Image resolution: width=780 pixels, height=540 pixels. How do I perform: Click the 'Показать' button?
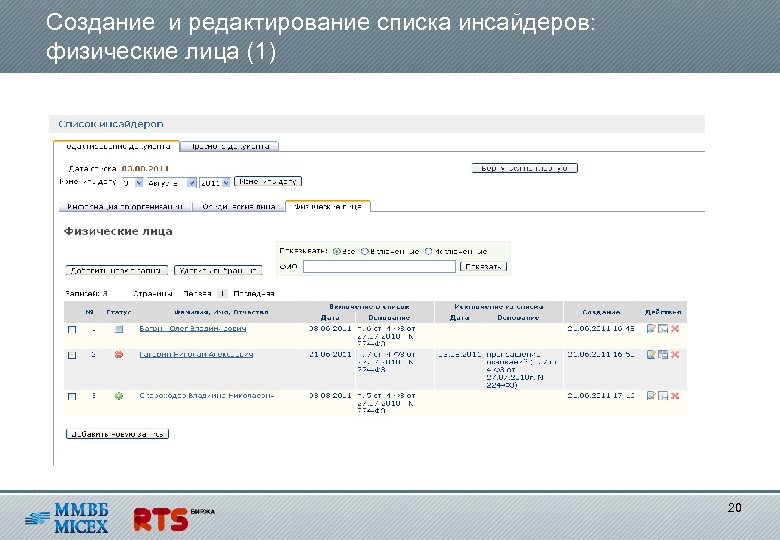click(484, 267)
